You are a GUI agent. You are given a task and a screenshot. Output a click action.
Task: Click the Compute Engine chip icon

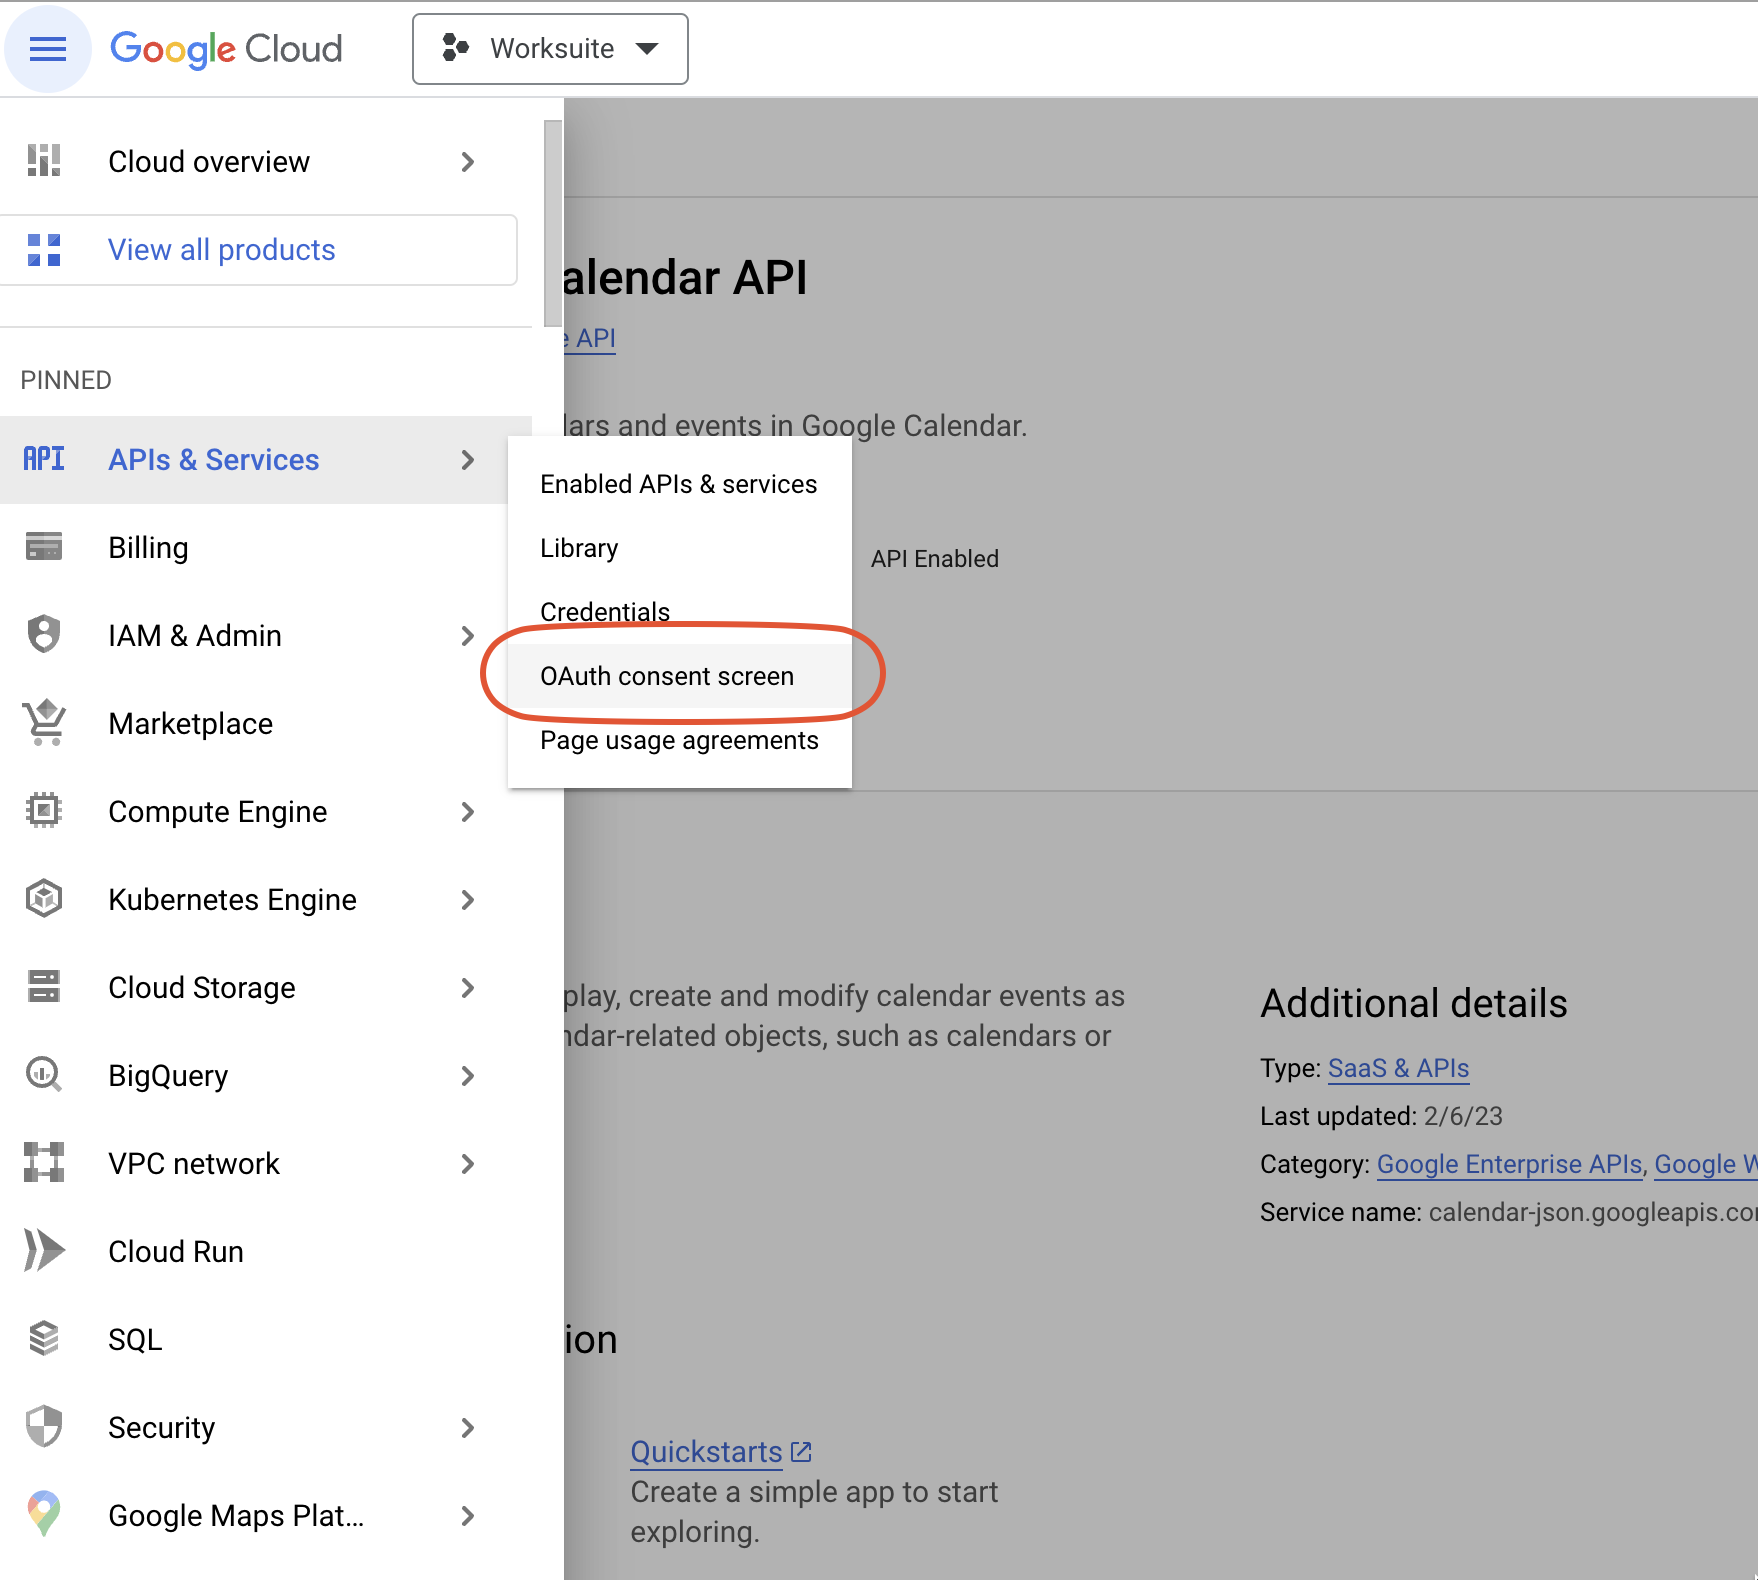pos(44,811)
